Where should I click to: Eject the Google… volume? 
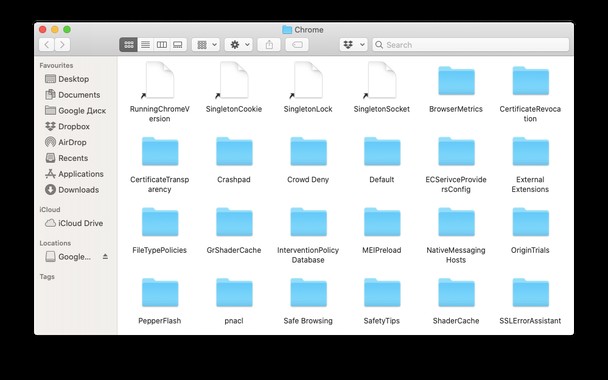tap(105, 256)
